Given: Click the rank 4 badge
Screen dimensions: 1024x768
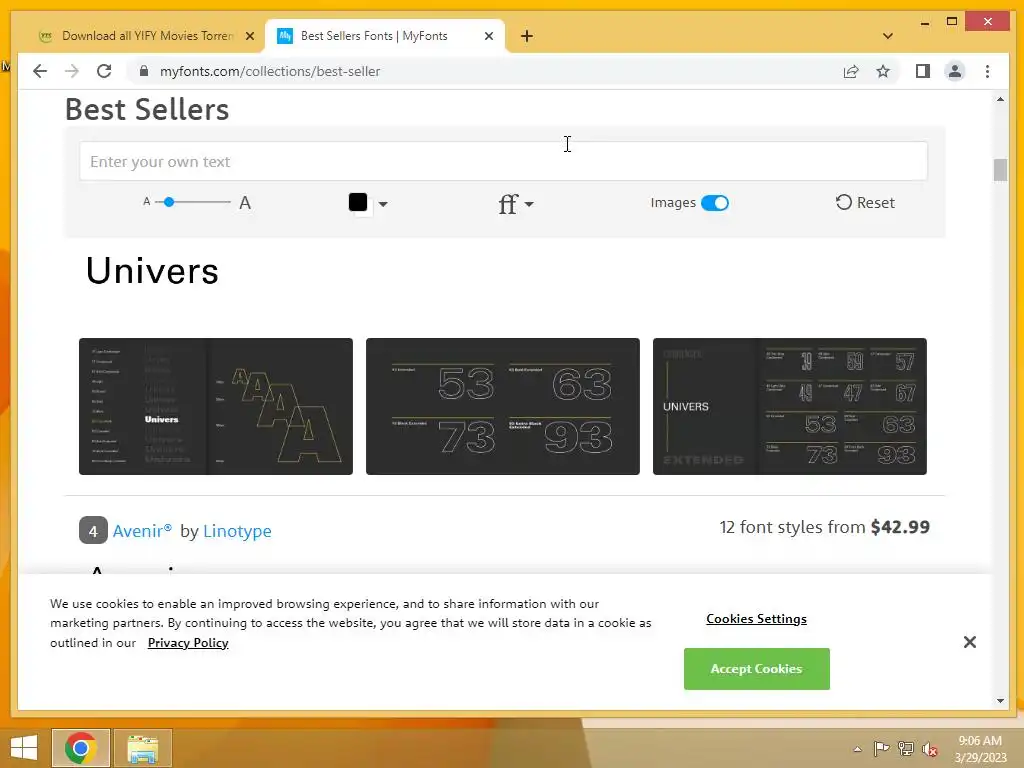Looking at the screenshot, I should pyautogui.click(x=93, y=530).
